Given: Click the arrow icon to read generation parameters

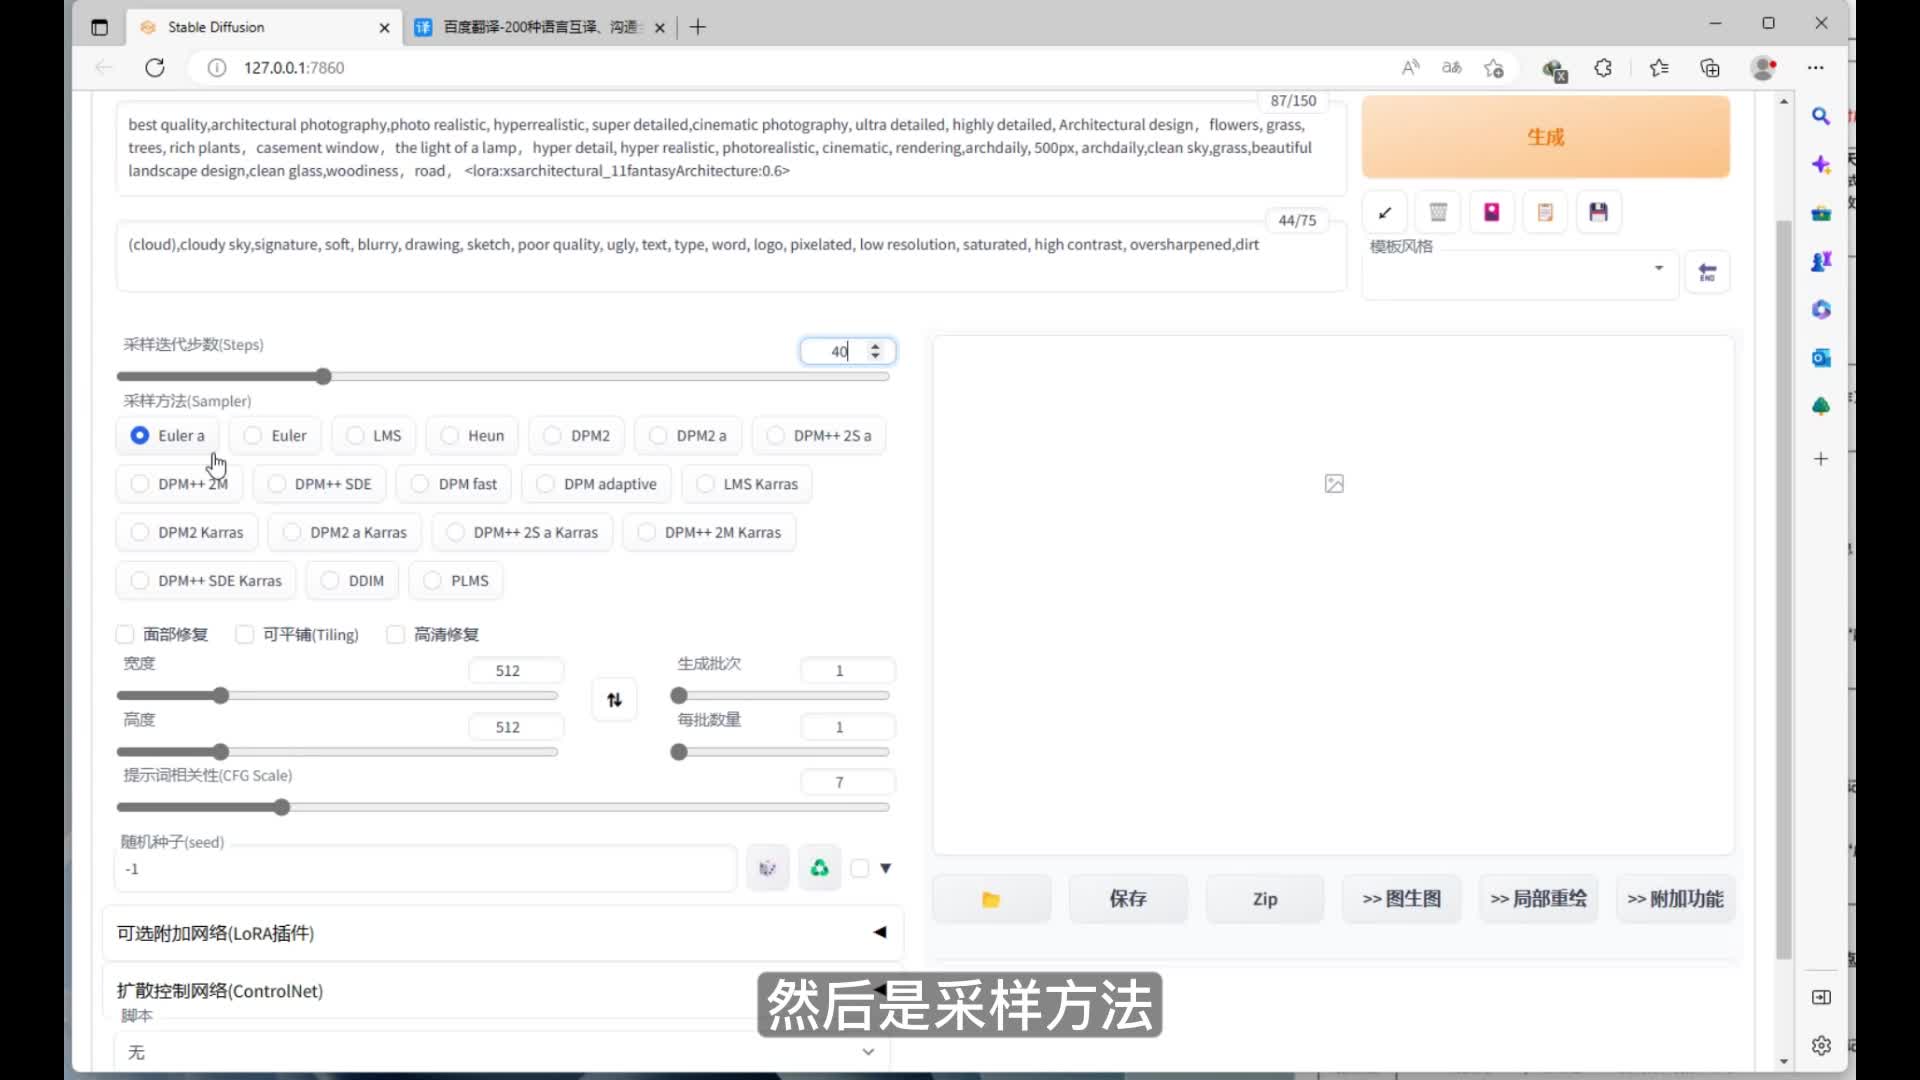Looking at the screenshot, I should point(1385,212).
